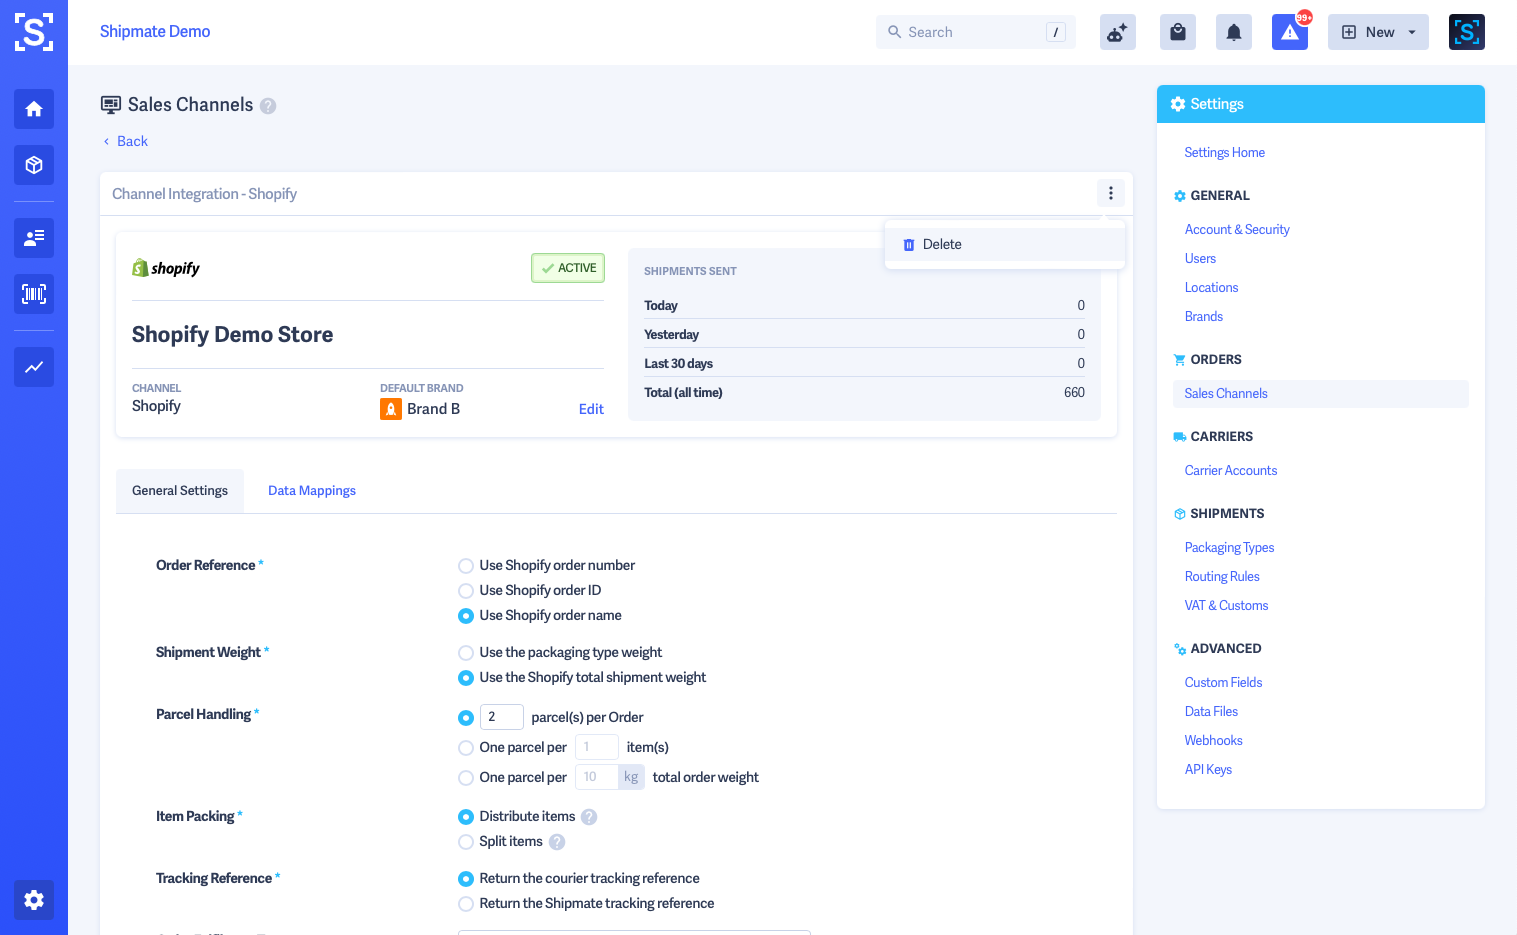Enable Split items for Item Packing

(465, 841)
